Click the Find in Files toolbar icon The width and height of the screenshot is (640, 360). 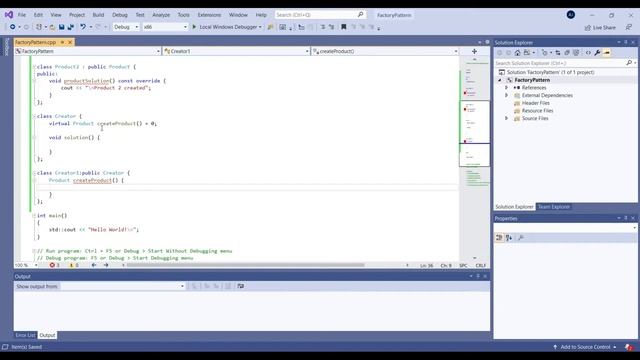pyautogui.click(x=270, y=27)
